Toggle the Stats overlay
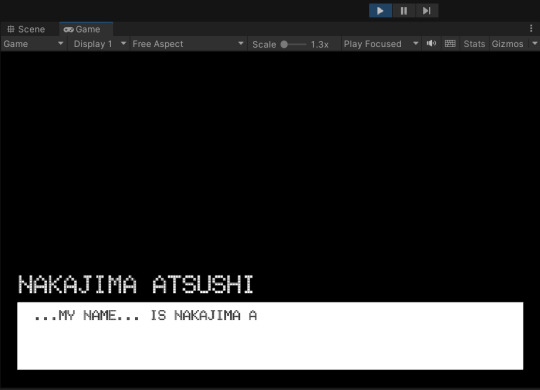The height and width of the screenshot is (390, 540). click(474, 44)
